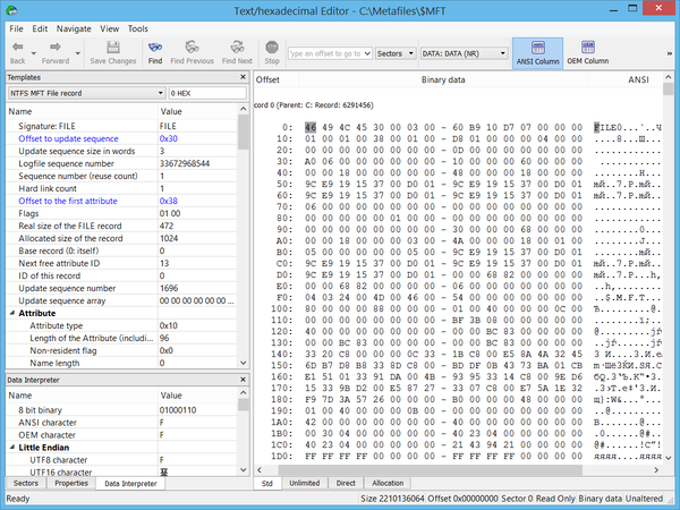
Task: Click the Stop sign icon
Action: pyautogui.click(x=272, y=47)
